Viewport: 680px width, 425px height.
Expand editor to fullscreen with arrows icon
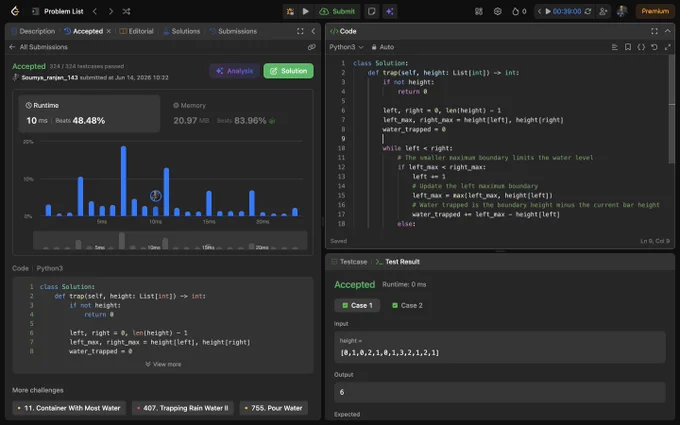coord(667,47)
